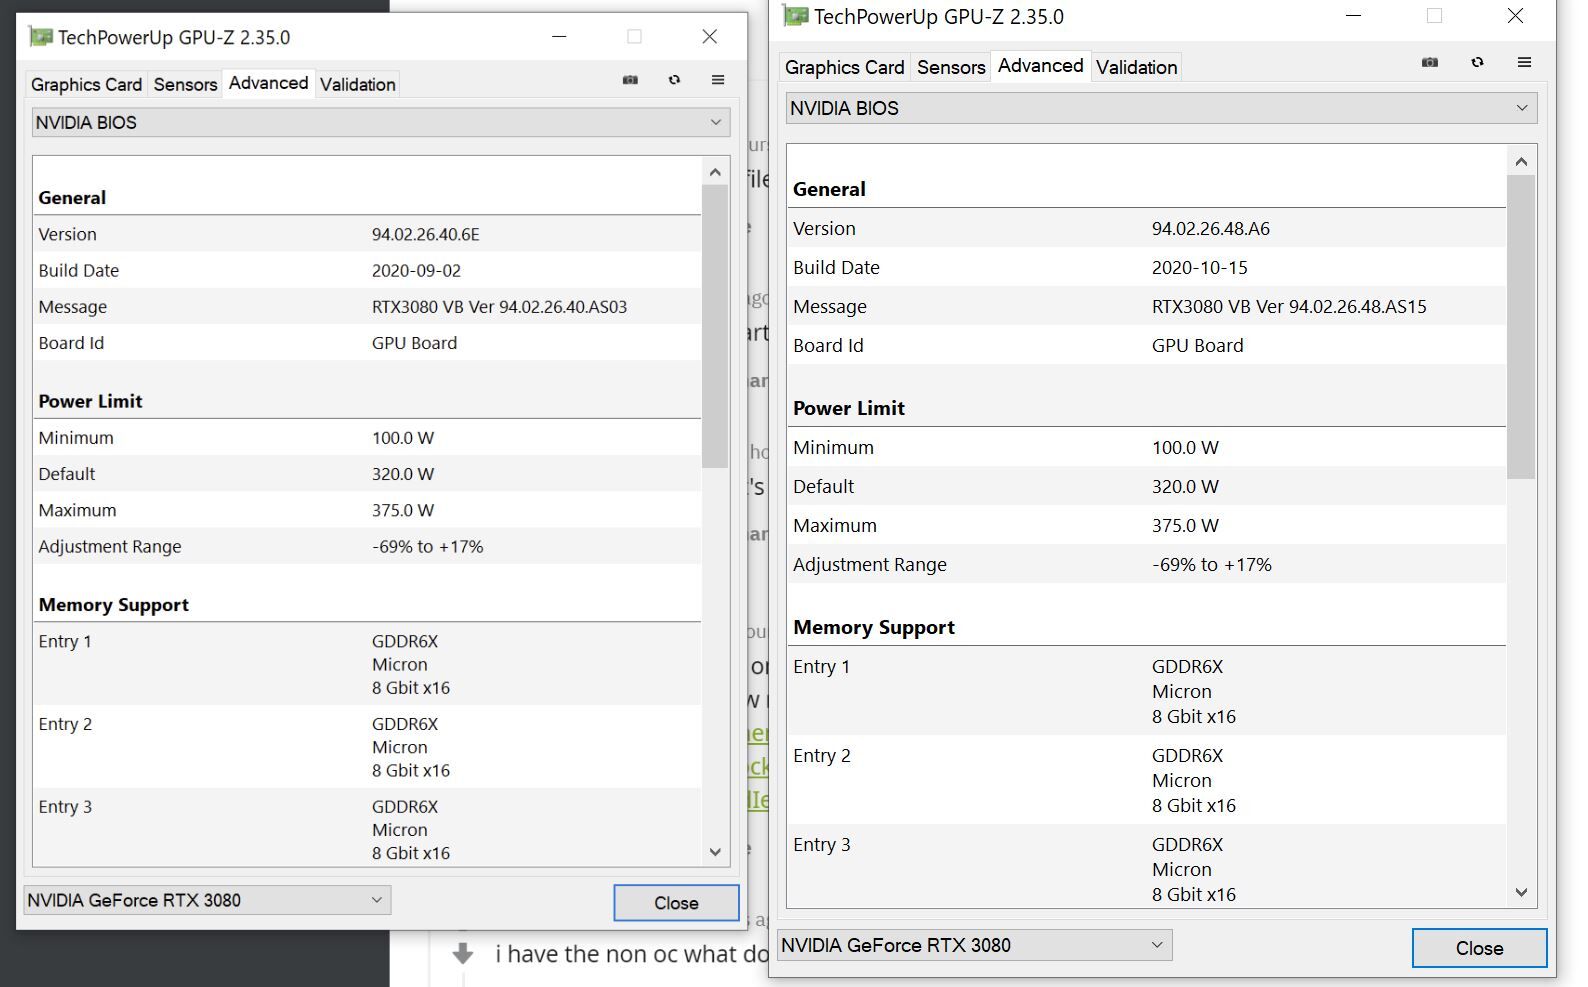Screen dimensions: 1588x987
Task: Expand NVIDIA BIOS dropdown in left window
Action: (380, 122)
